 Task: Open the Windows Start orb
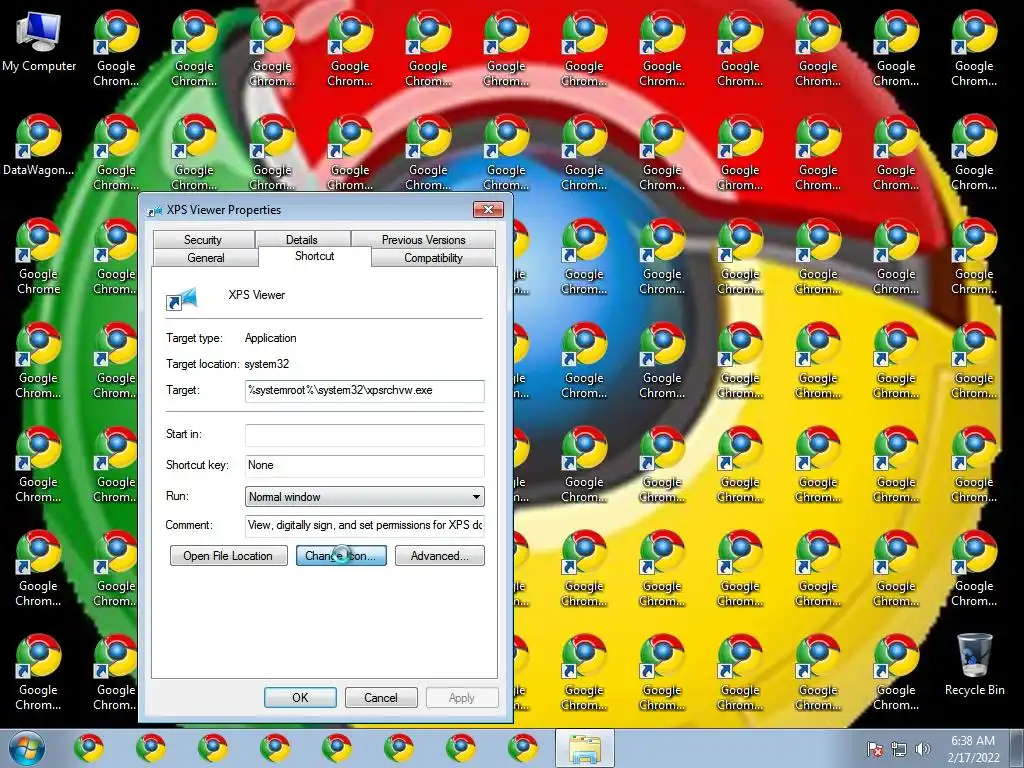pos(27,748)
